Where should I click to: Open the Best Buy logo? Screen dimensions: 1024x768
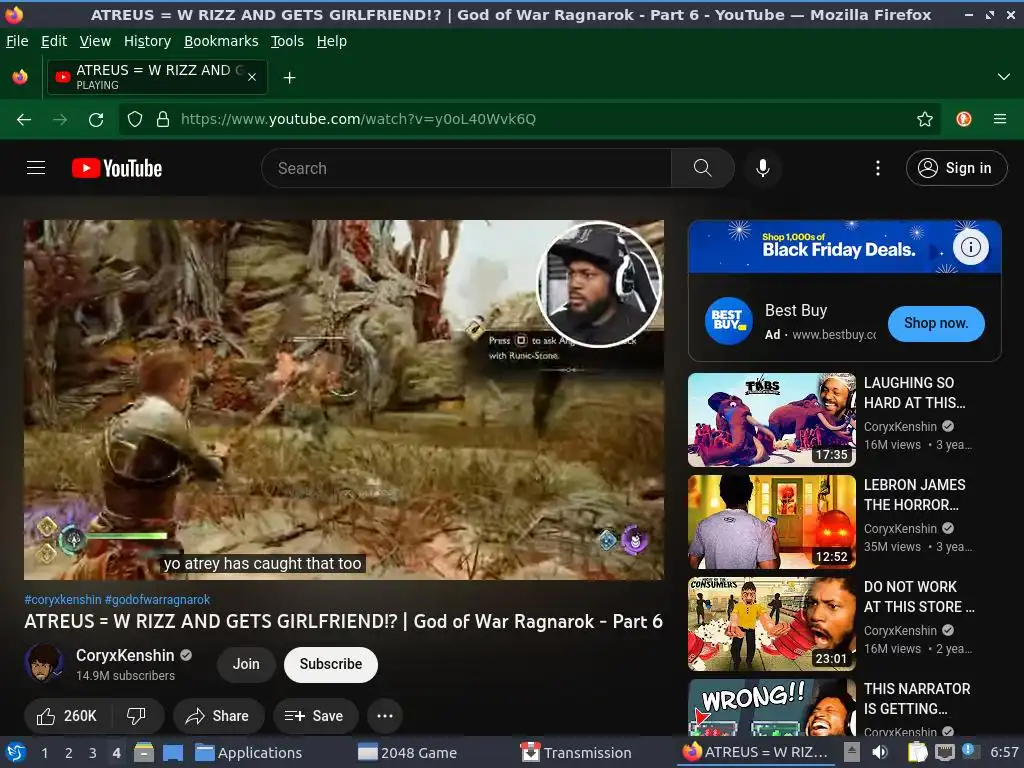pos(728,321)
